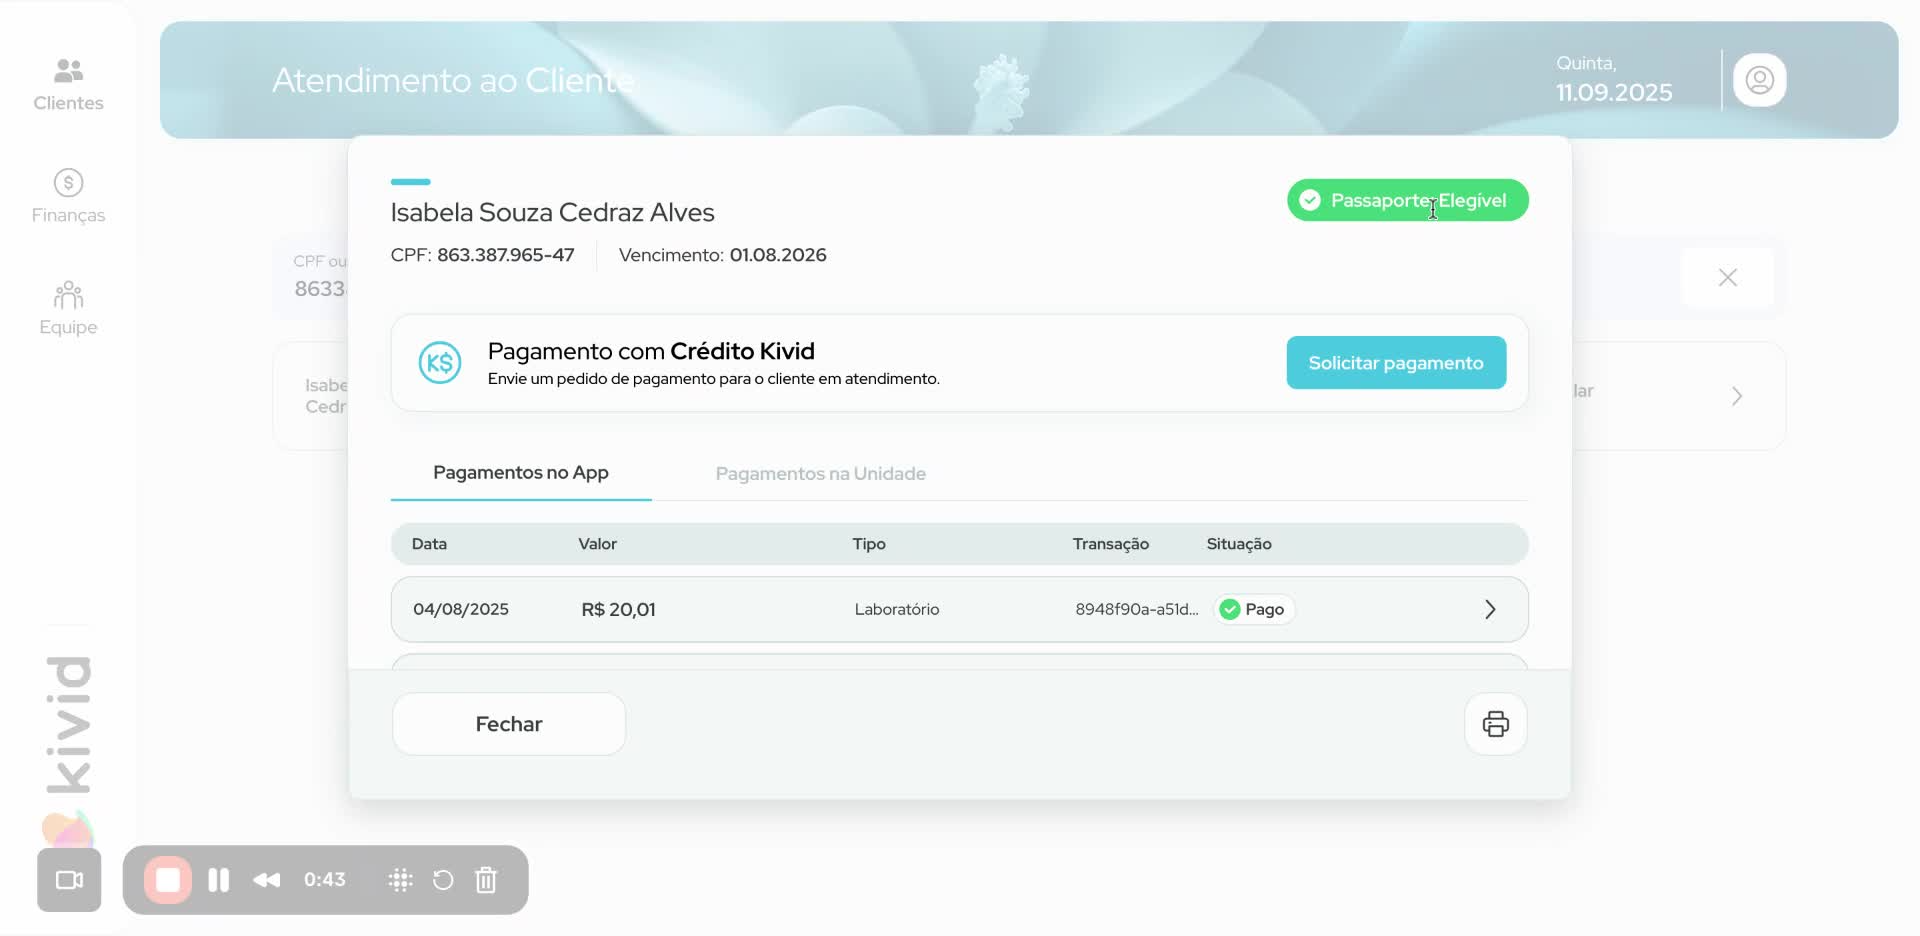Open the Finanças sidebar section
Viewport: 1920px width, 936px height.
(68, 196)
